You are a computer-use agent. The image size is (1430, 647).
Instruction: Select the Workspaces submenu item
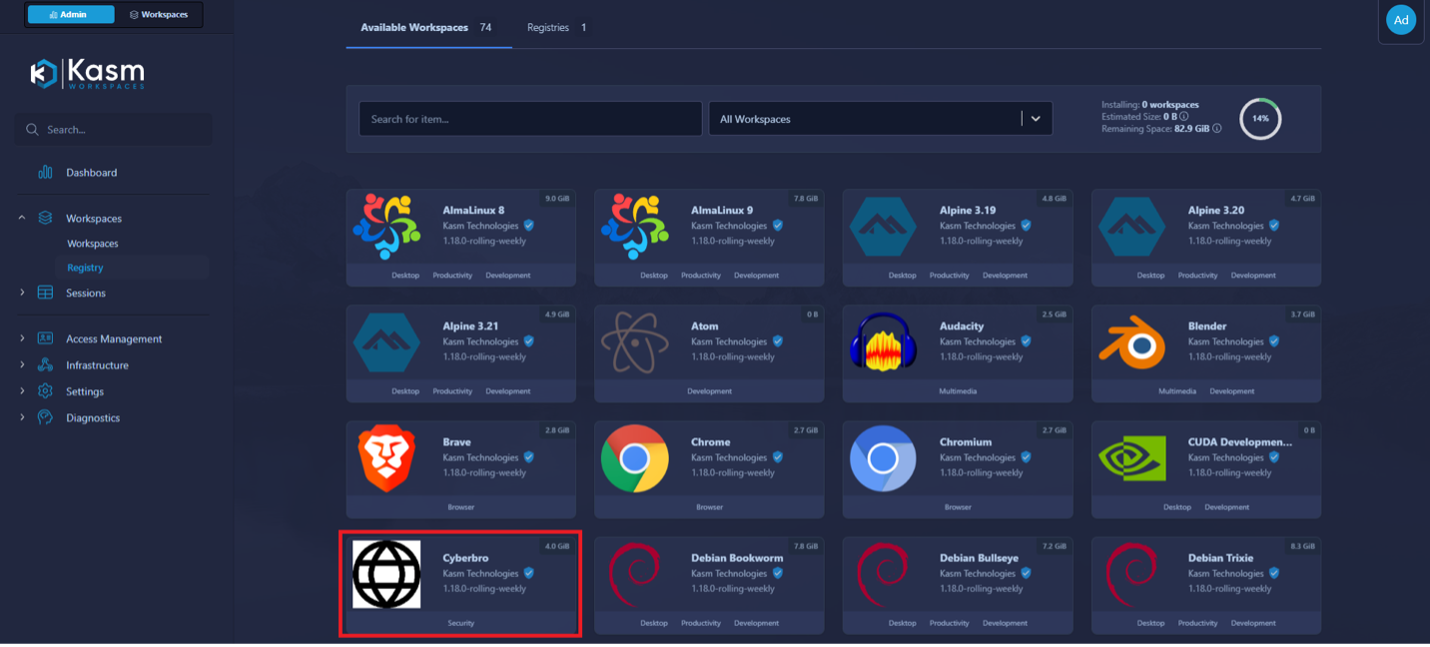(93, 243)
